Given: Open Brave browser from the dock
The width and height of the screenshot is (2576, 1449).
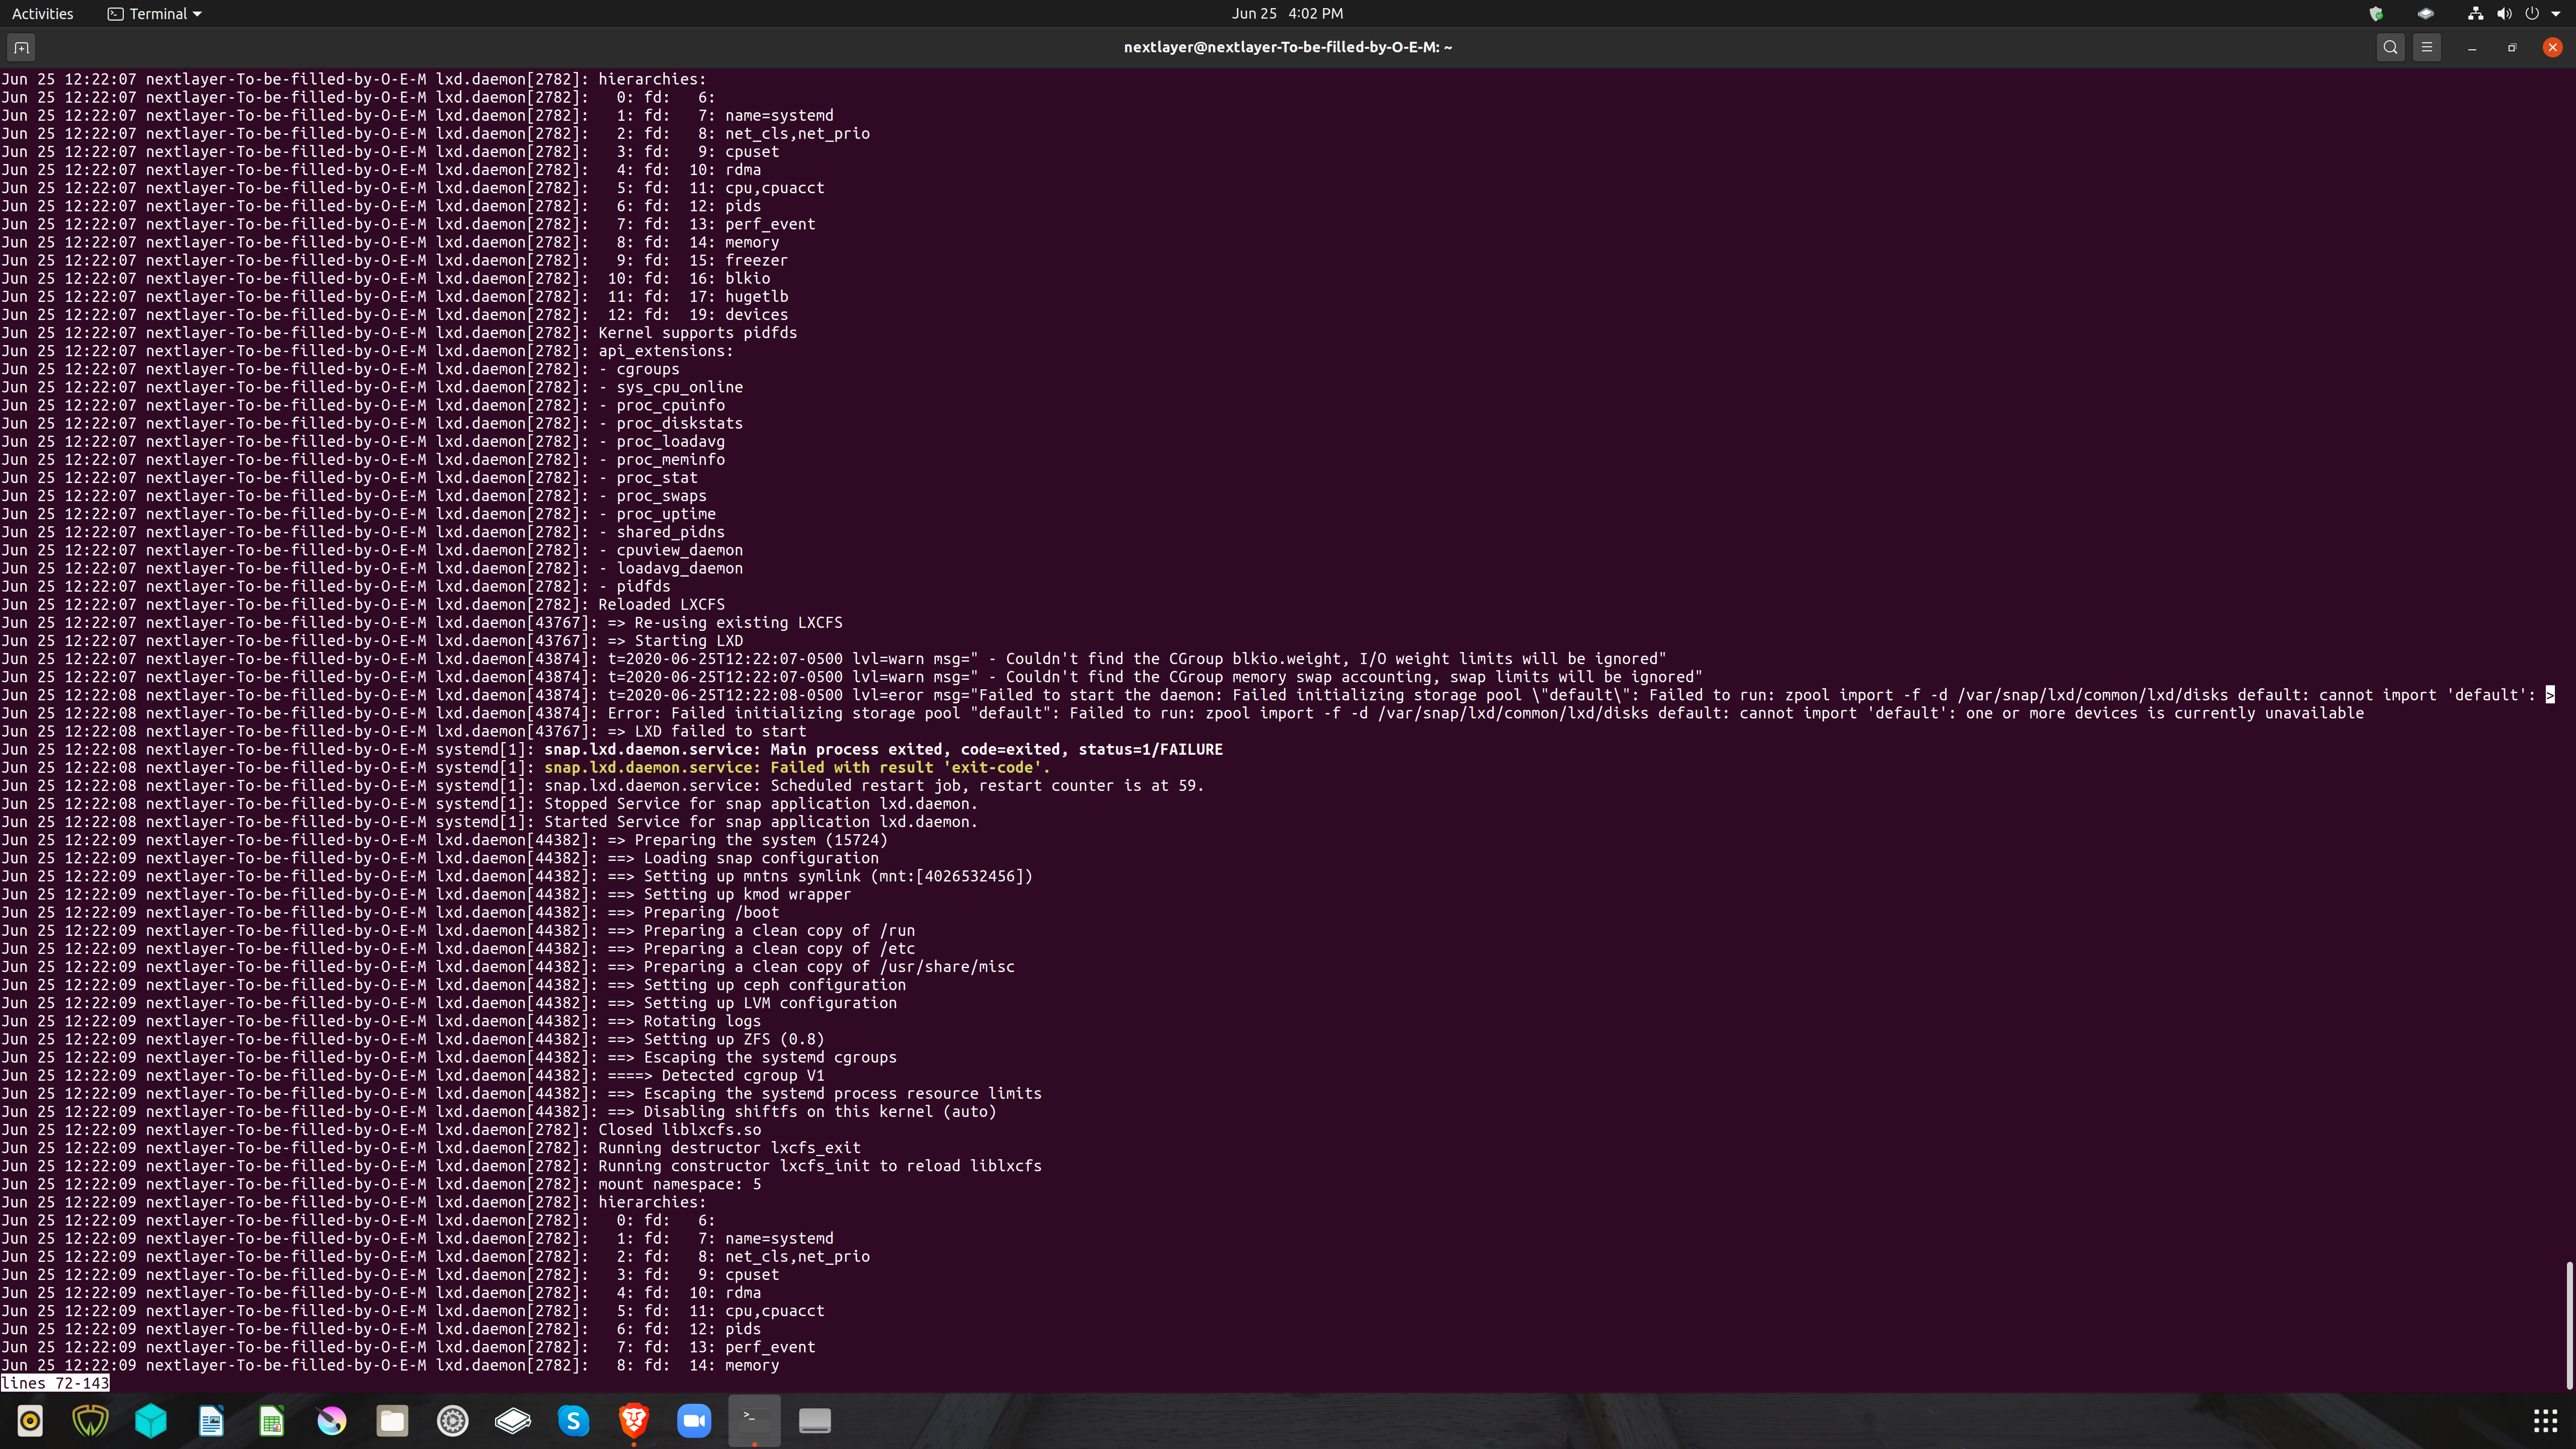Looking at the screenshot, I should [x=634, y=1421].
